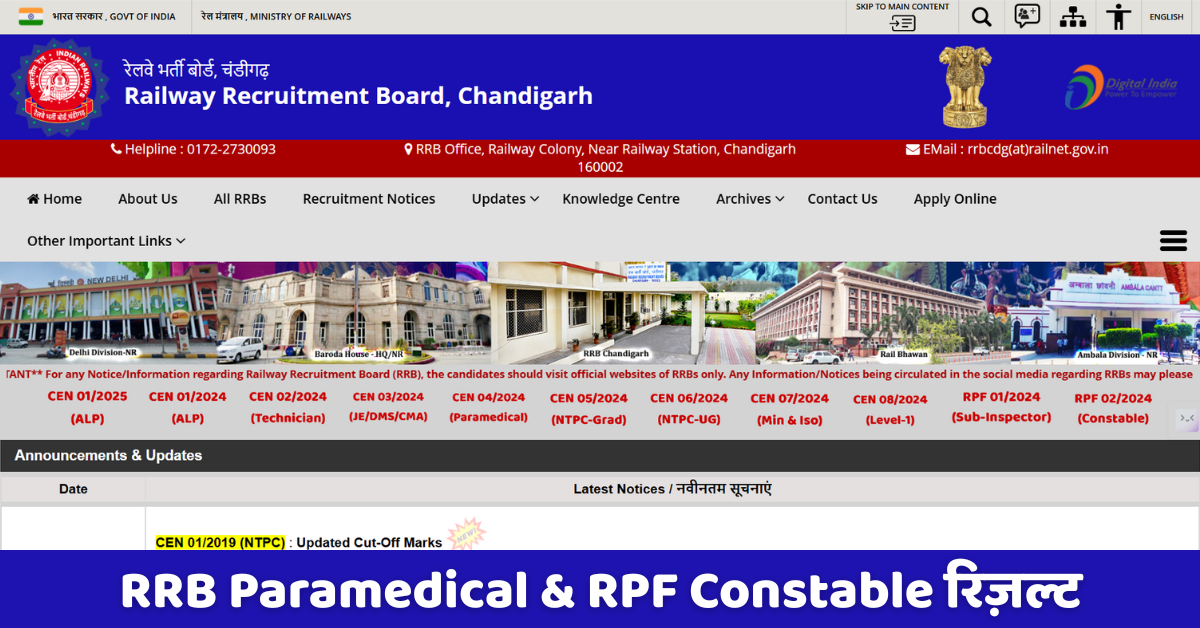
Task: Click the Govt of India header link
Action: tap(114, 17)
